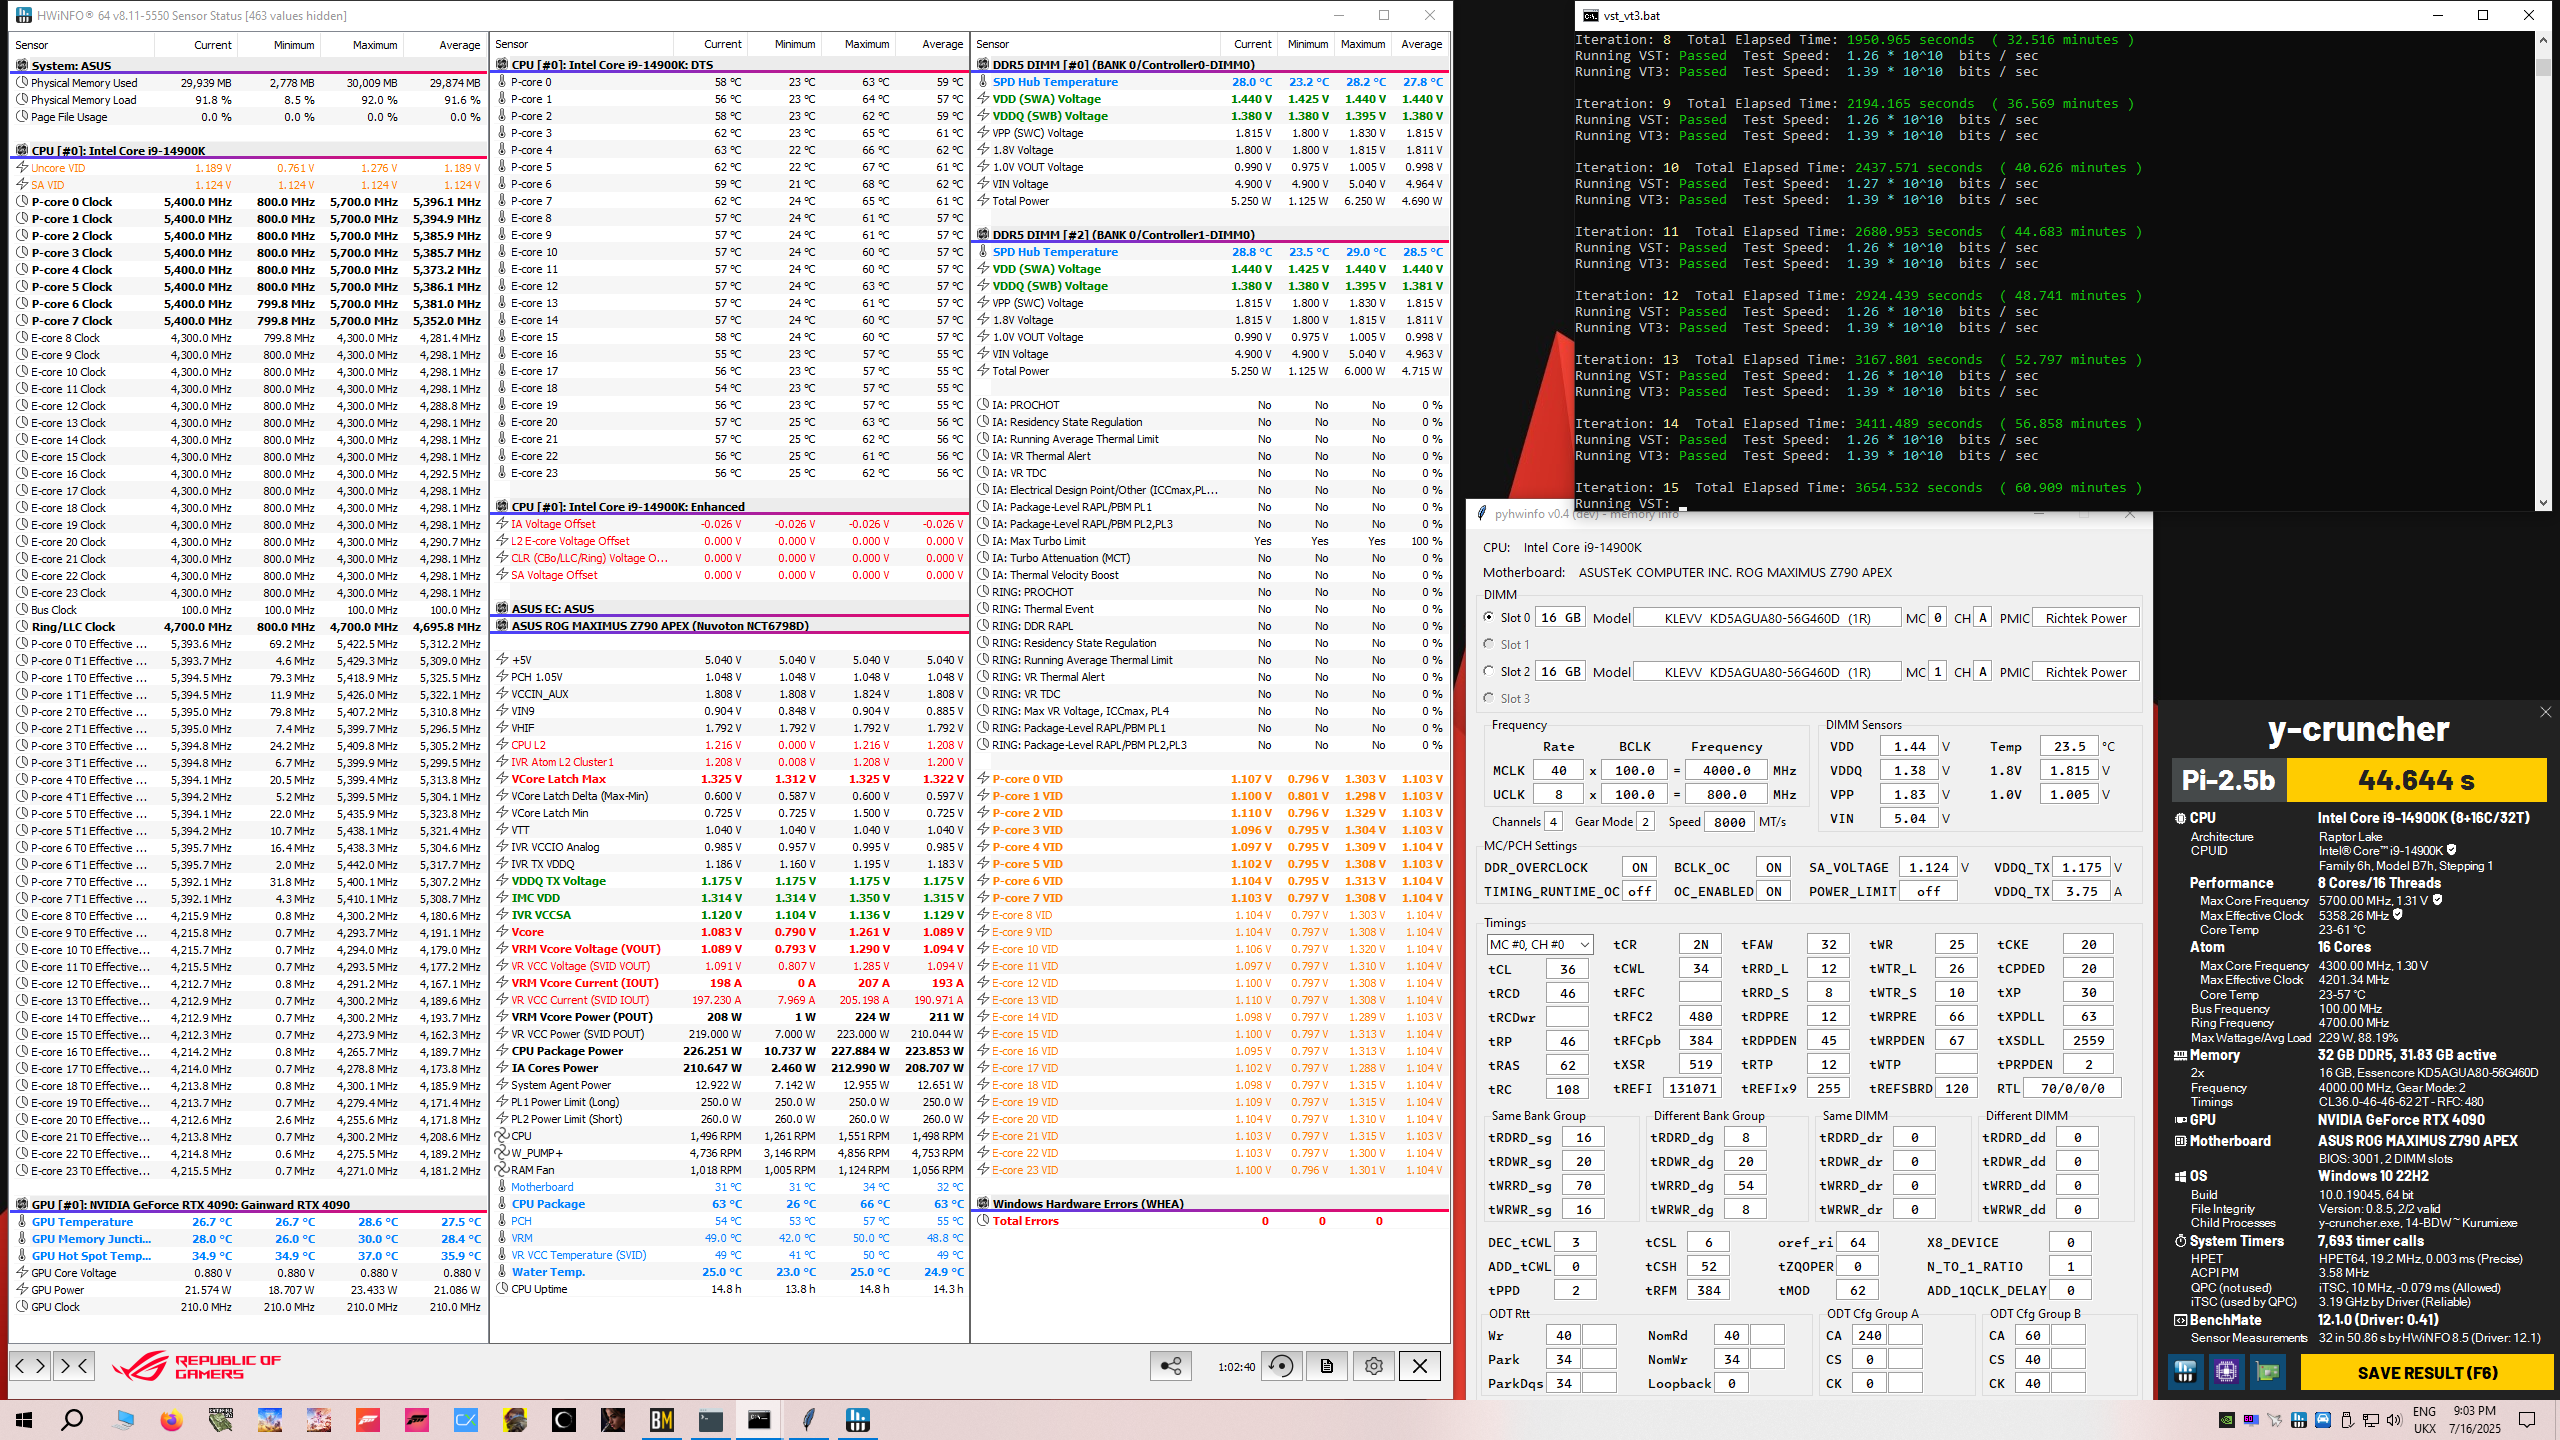Viewport: 2560px width, 1440px height.
Task: Open Forza red taskbar icon
Action: point(368,1420)
